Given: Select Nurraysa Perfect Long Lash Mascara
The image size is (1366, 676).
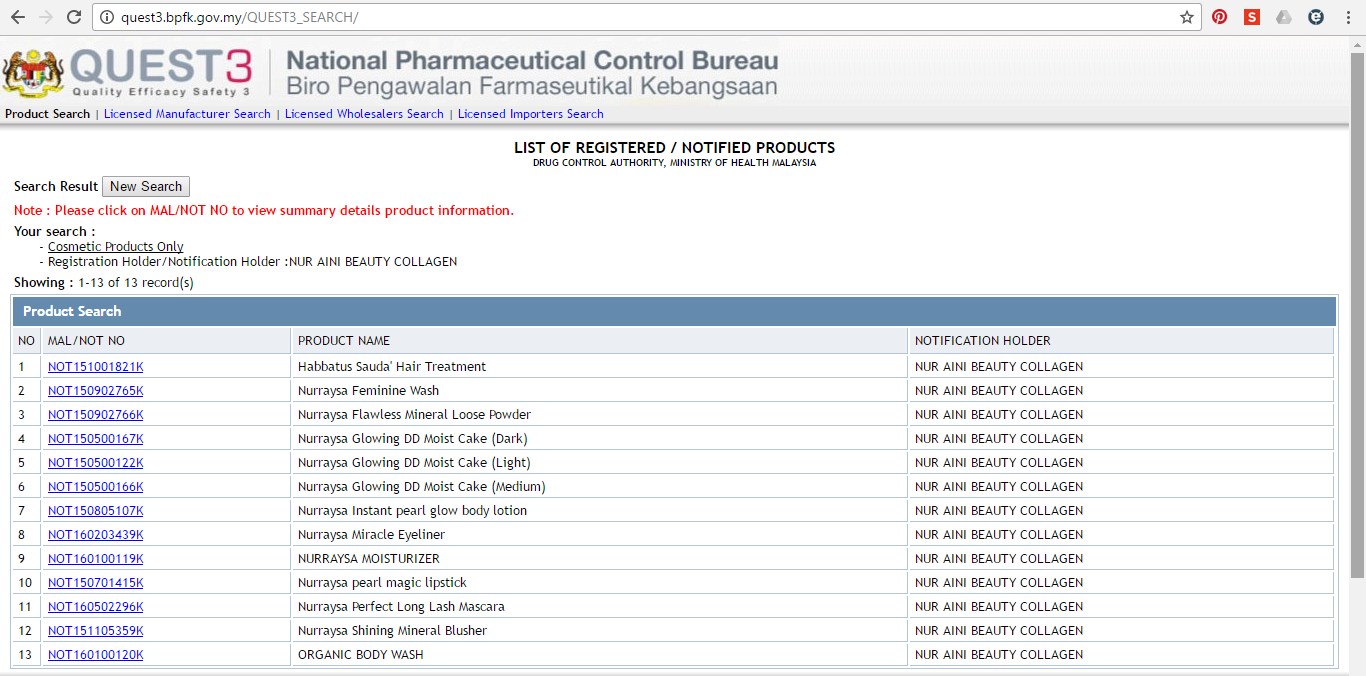Looking at the screenshot, I should point(401,607).
